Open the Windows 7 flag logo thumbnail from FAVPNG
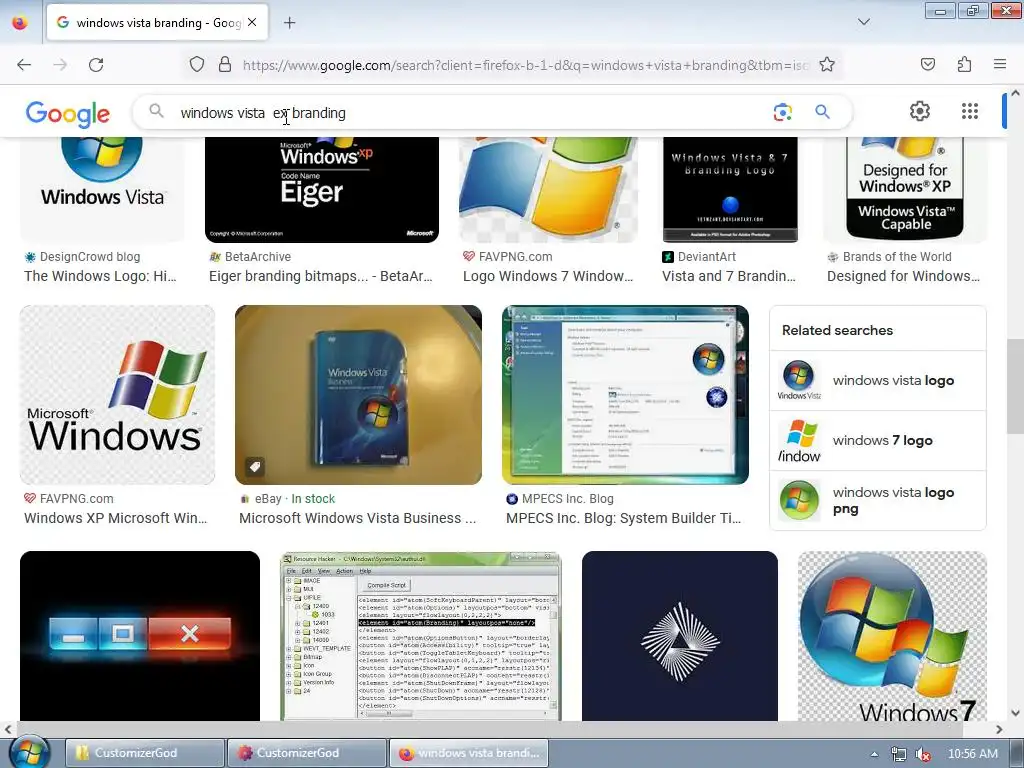Viewport: 1024px width, 768px height. point(549,189)
